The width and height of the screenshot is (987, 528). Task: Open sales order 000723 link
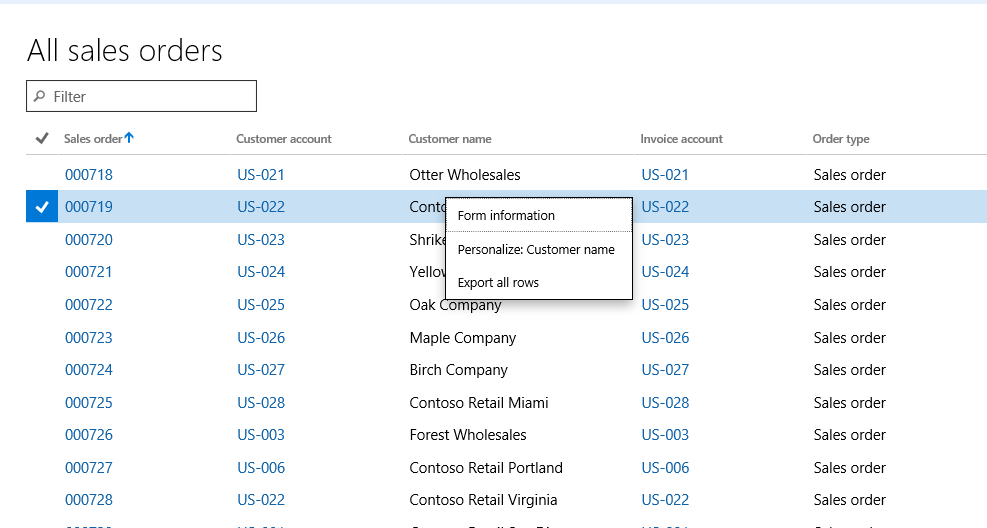[89, 338]
